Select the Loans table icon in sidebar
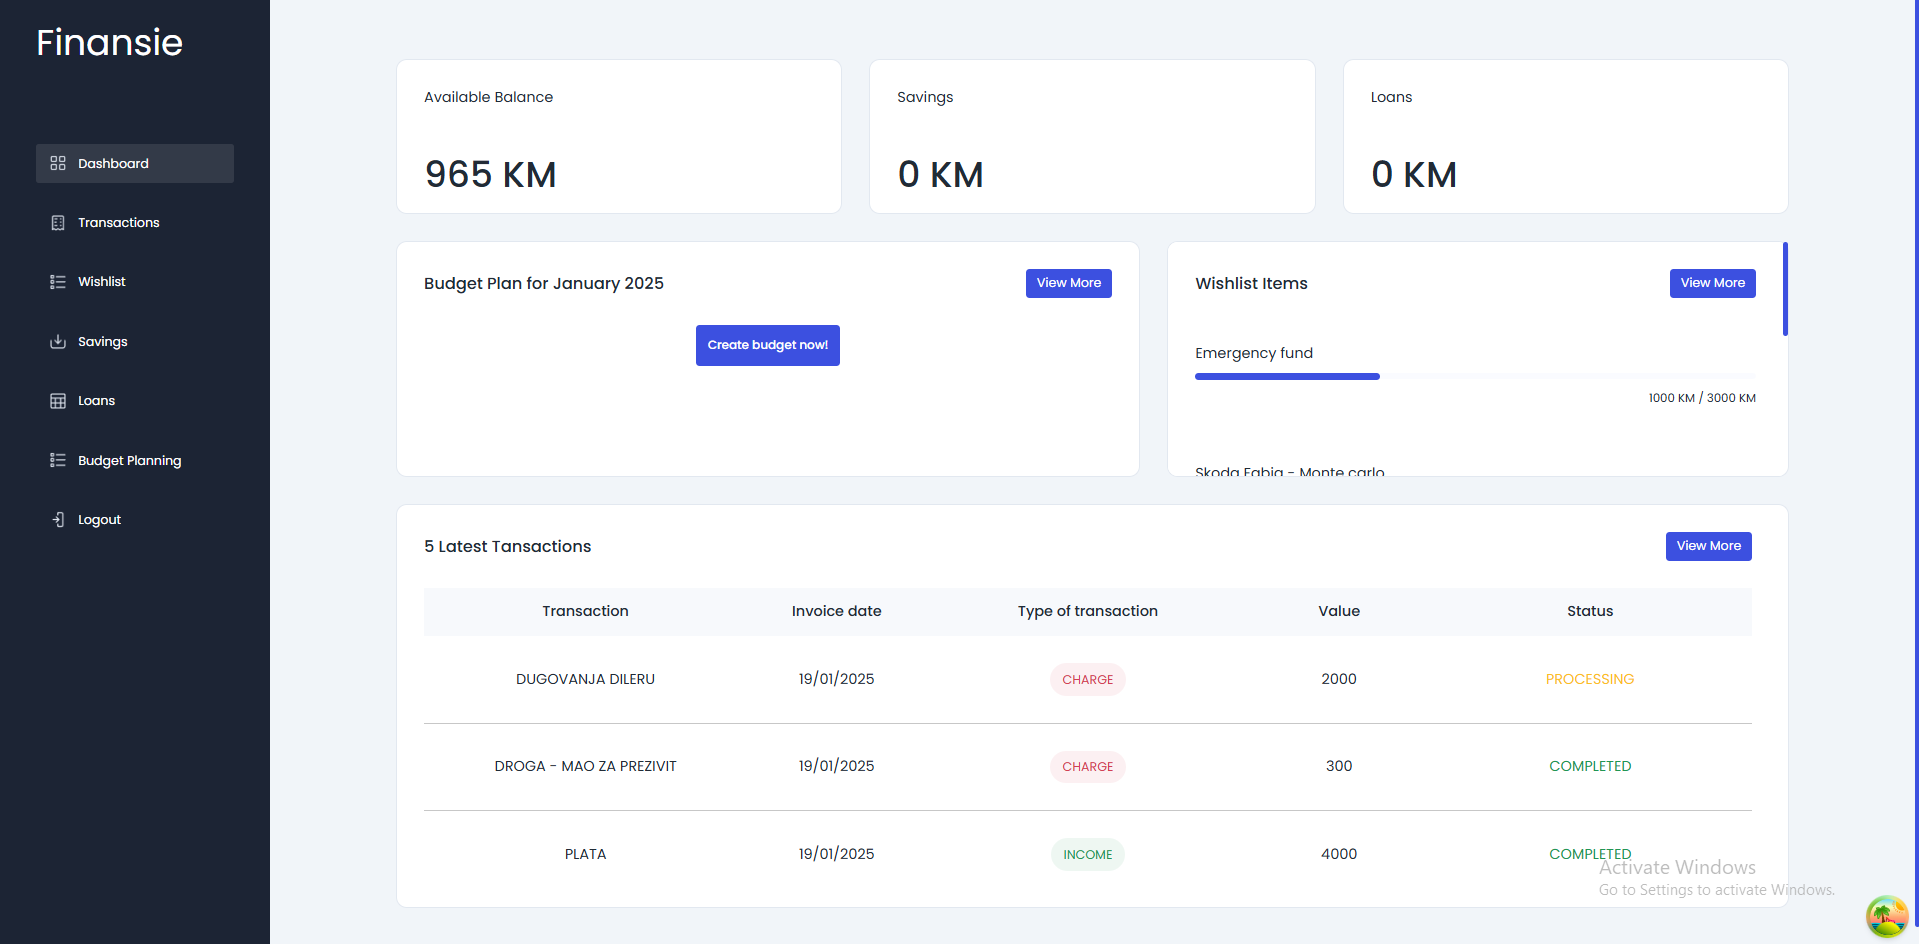This screenshot has height=944, width=1919. [x=57, y=400]
